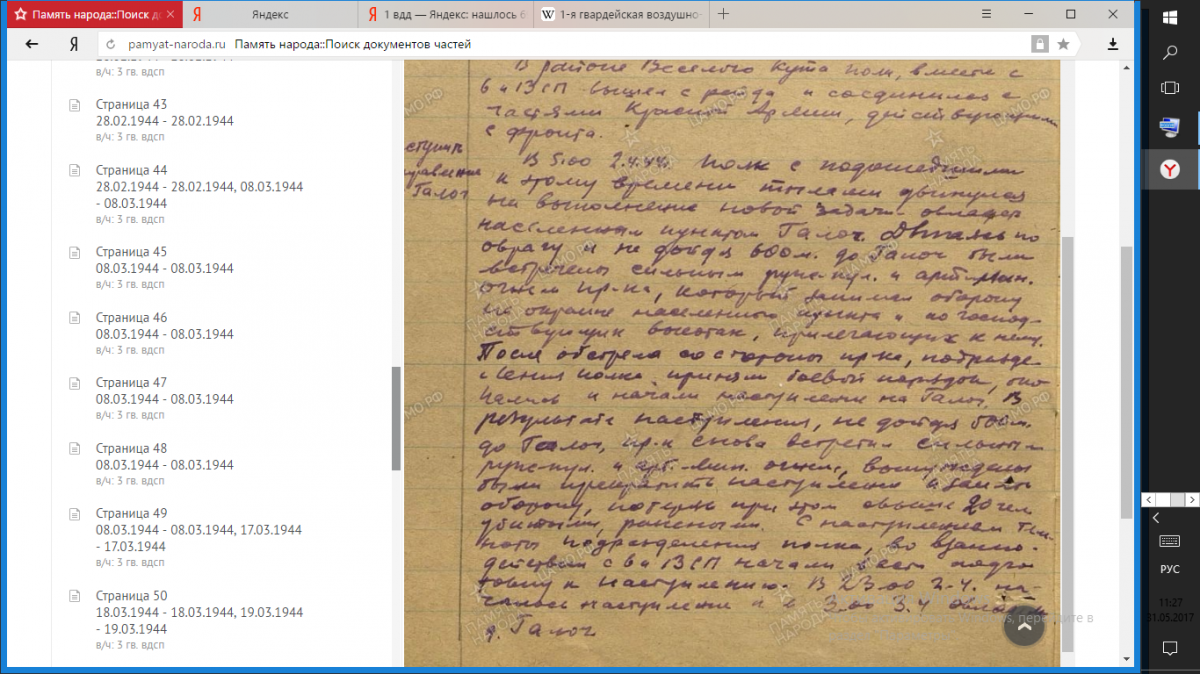Viewport: 1200px width, 674px height.
Task: Go back with the browser arrow
Action: tap(32, 44)
